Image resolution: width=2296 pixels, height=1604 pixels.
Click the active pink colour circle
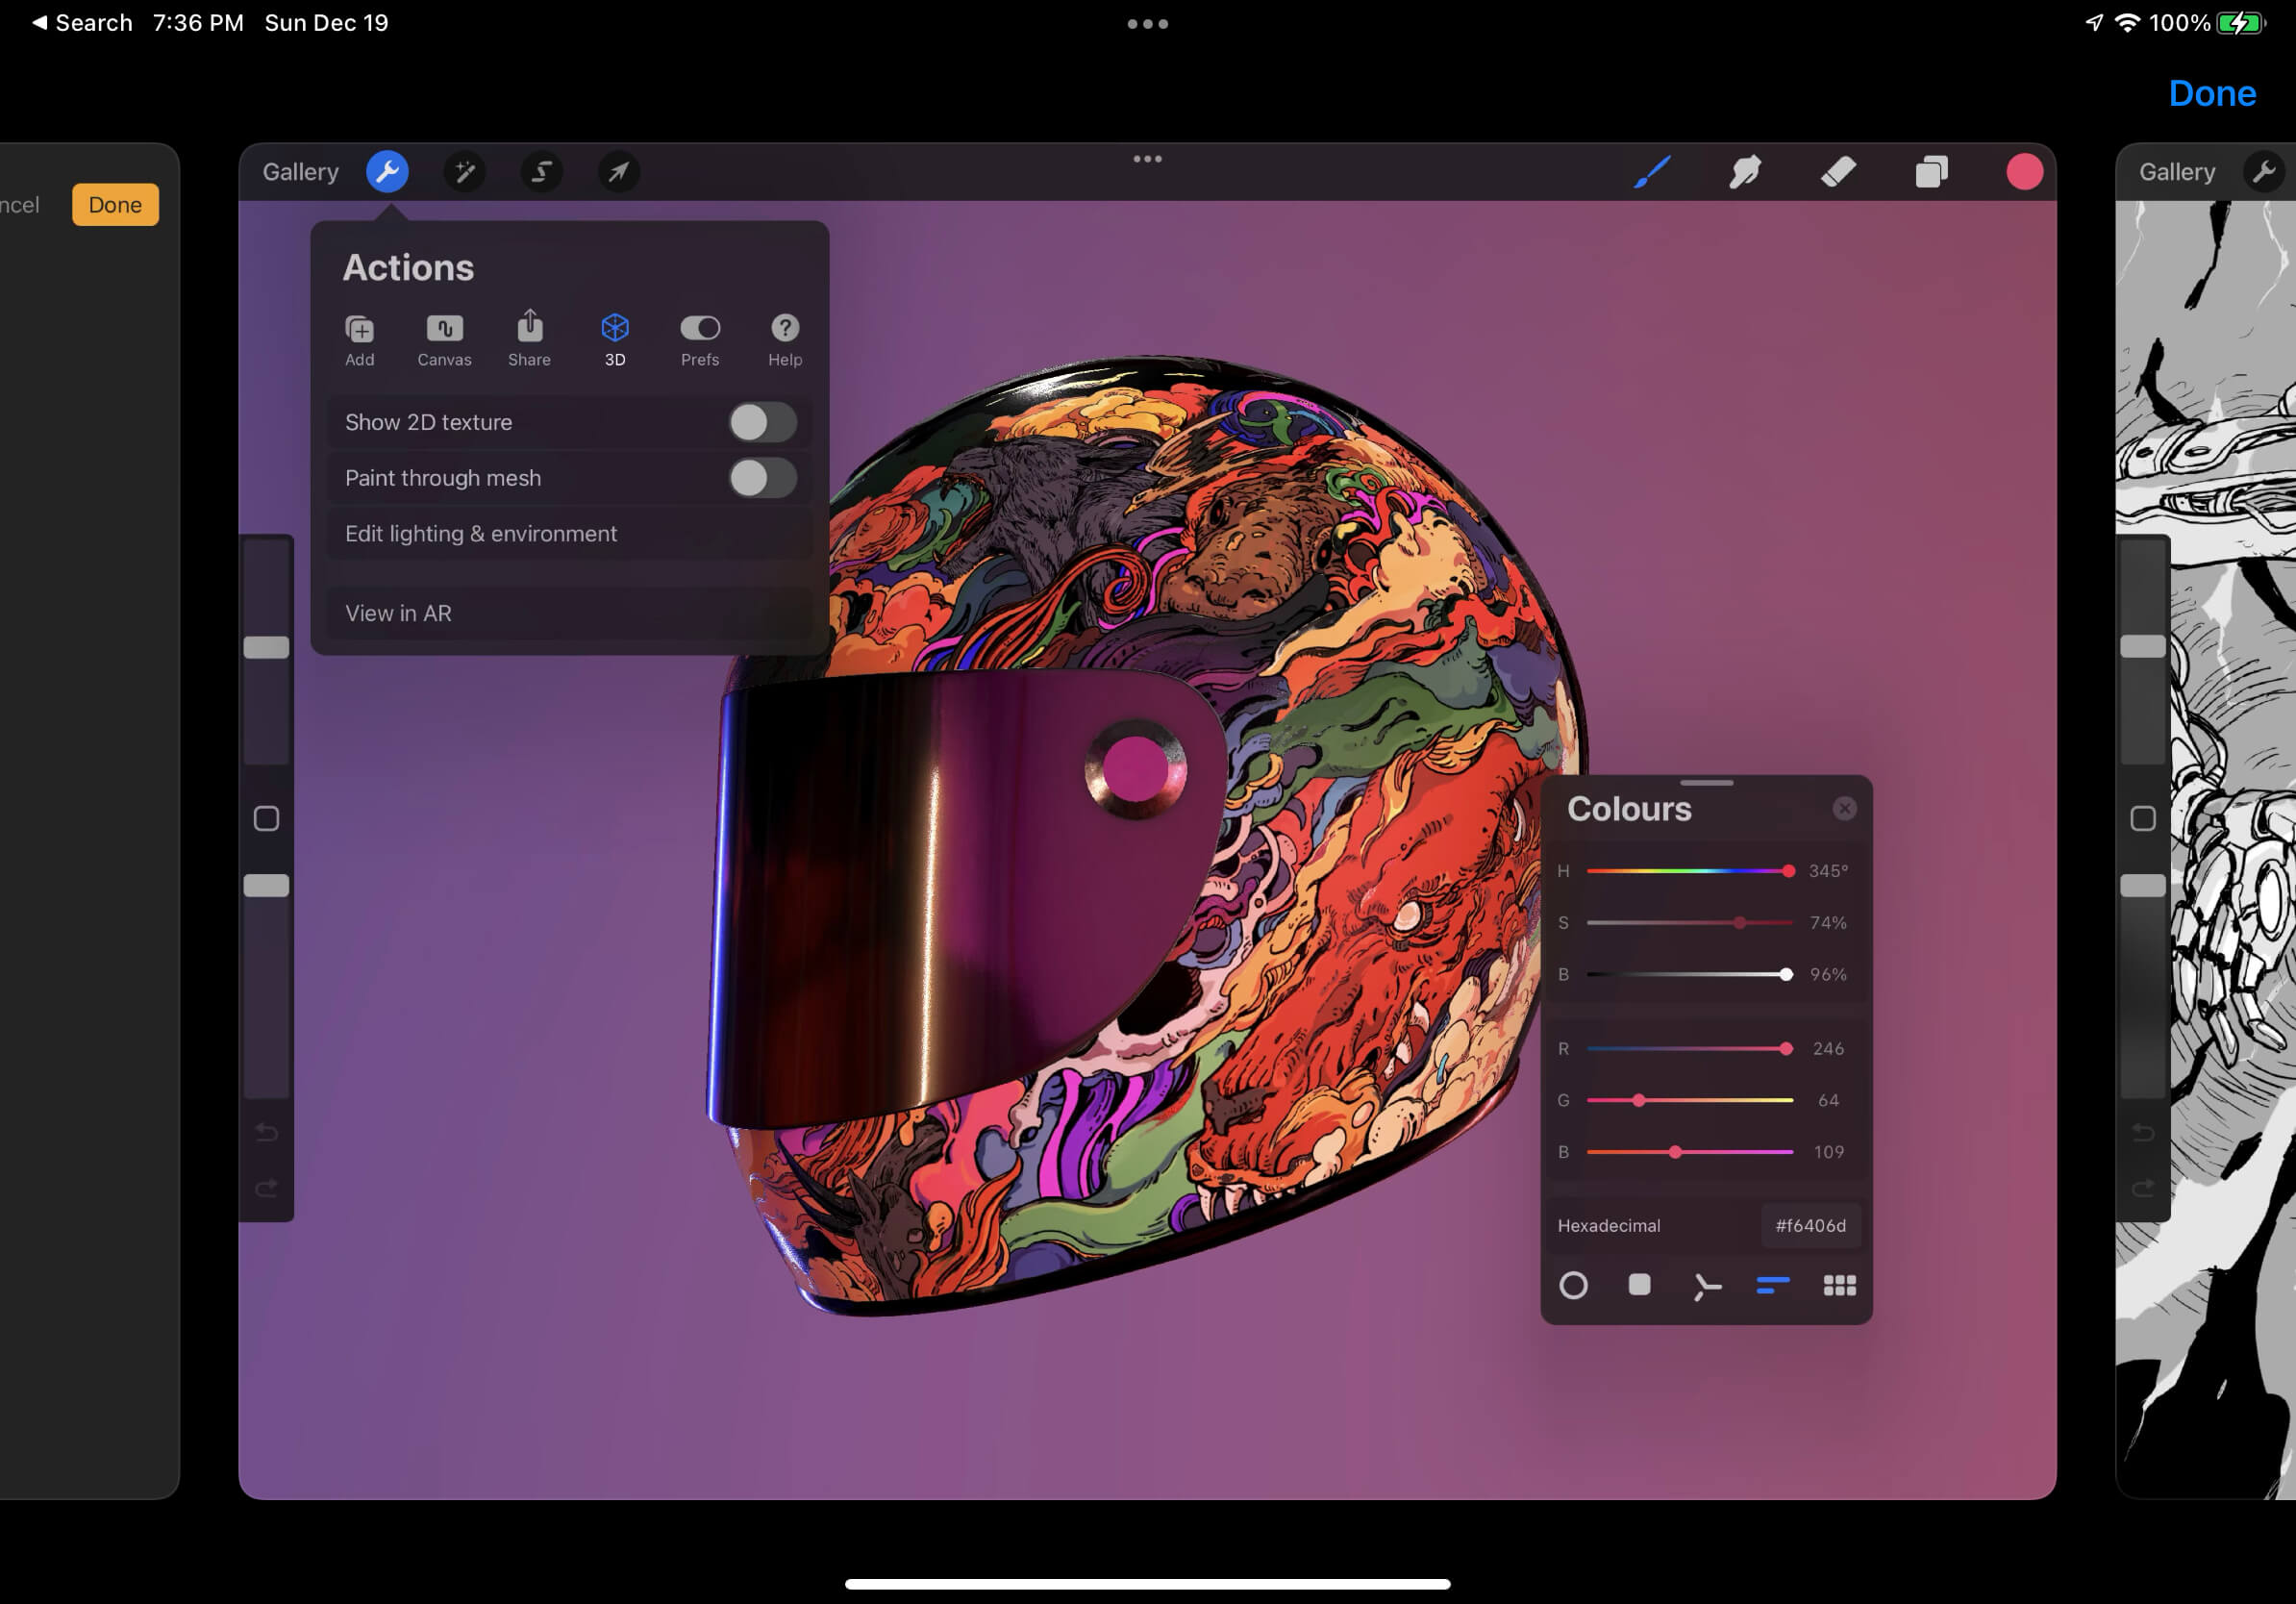click(2024, 172)
